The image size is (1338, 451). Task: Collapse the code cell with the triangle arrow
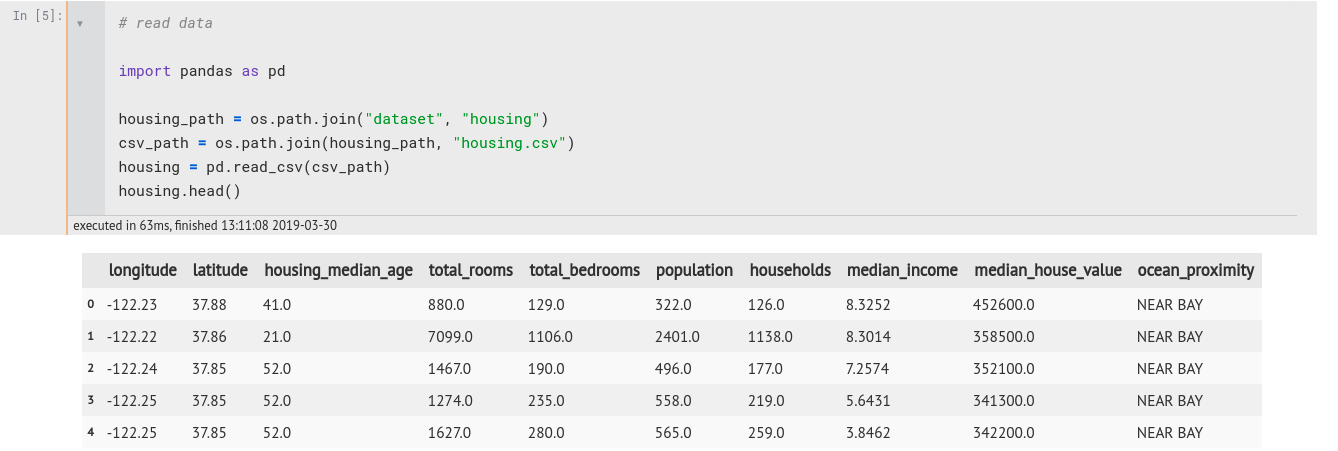80,23
